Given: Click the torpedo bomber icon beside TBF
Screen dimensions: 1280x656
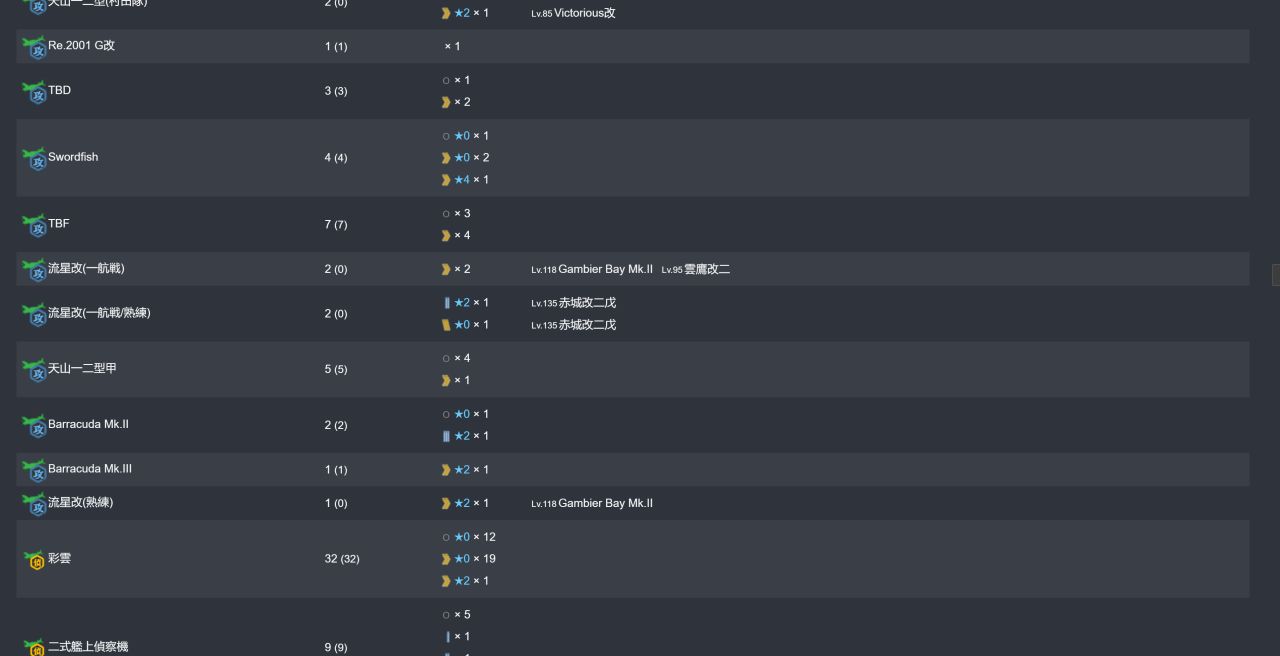Looking at the screenshot, I should pos(35,225).
